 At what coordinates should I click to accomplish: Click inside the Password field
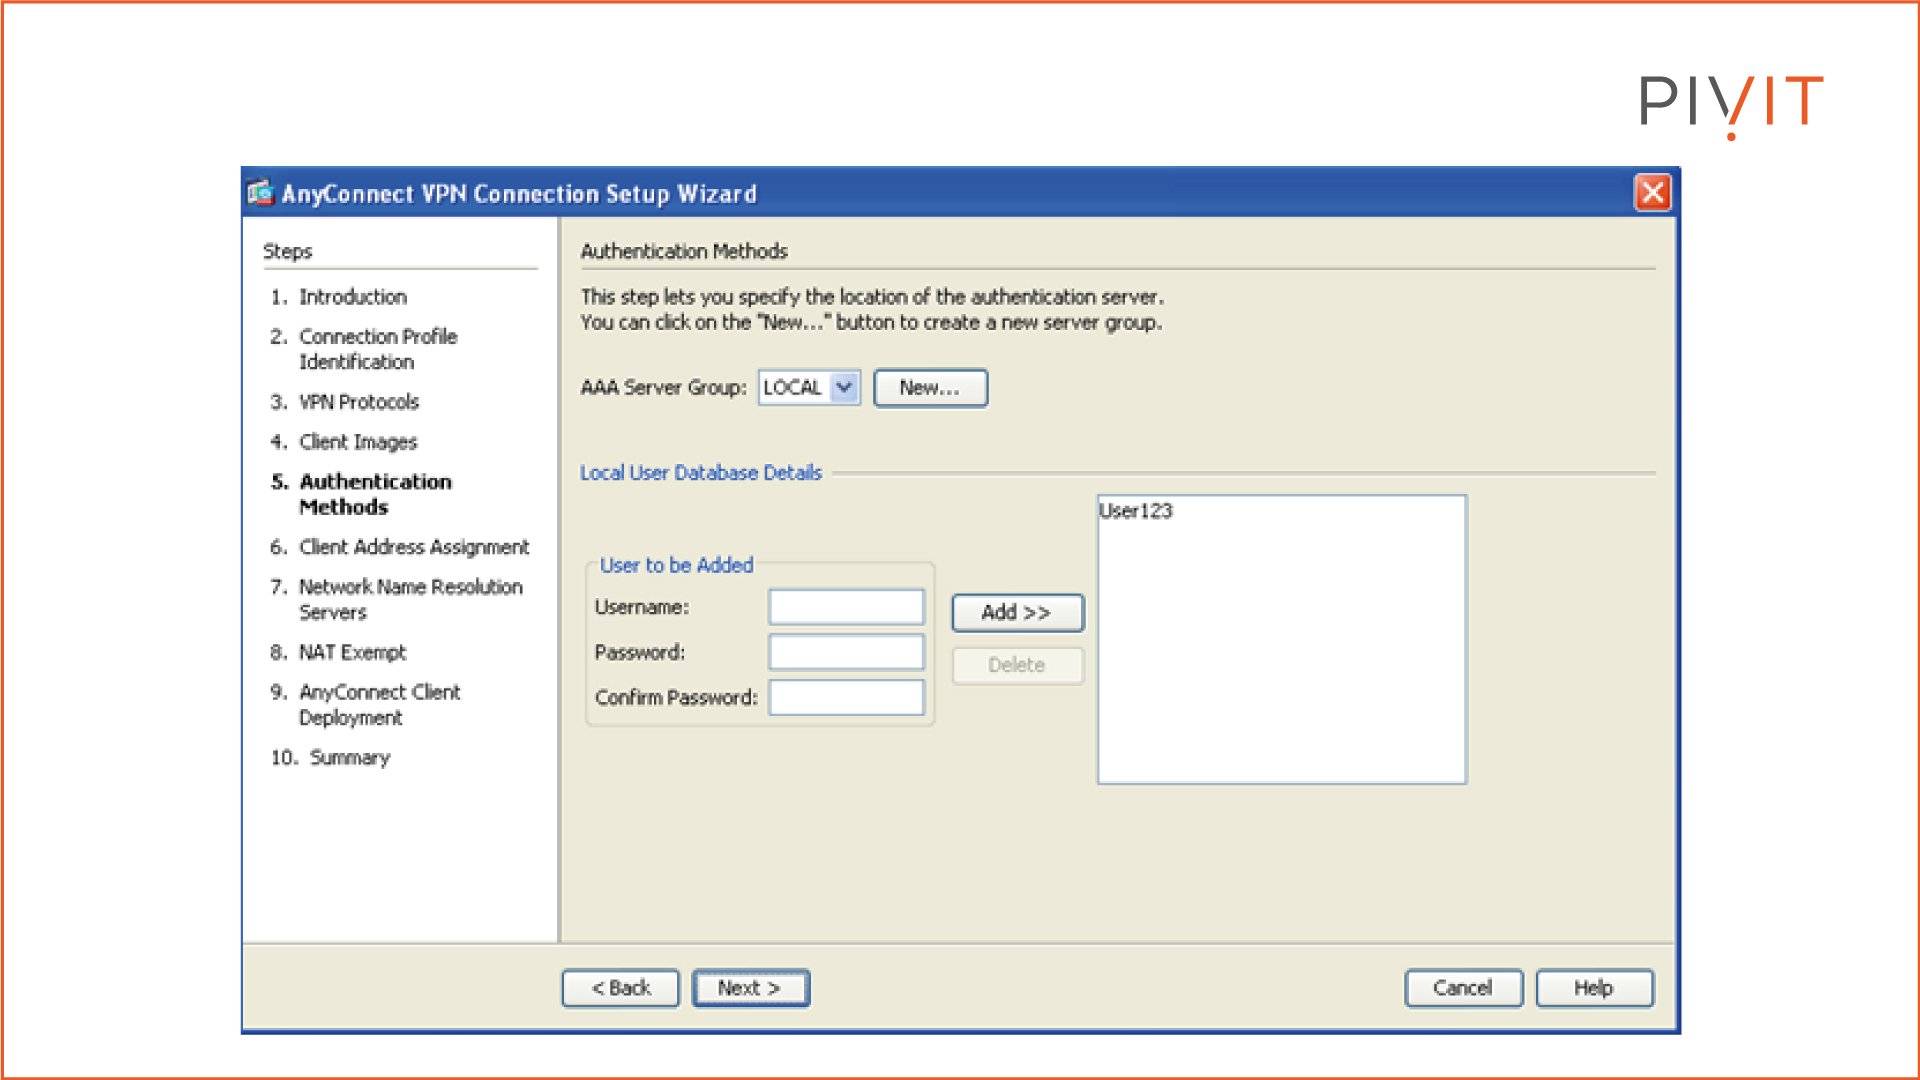pos(845,651)
